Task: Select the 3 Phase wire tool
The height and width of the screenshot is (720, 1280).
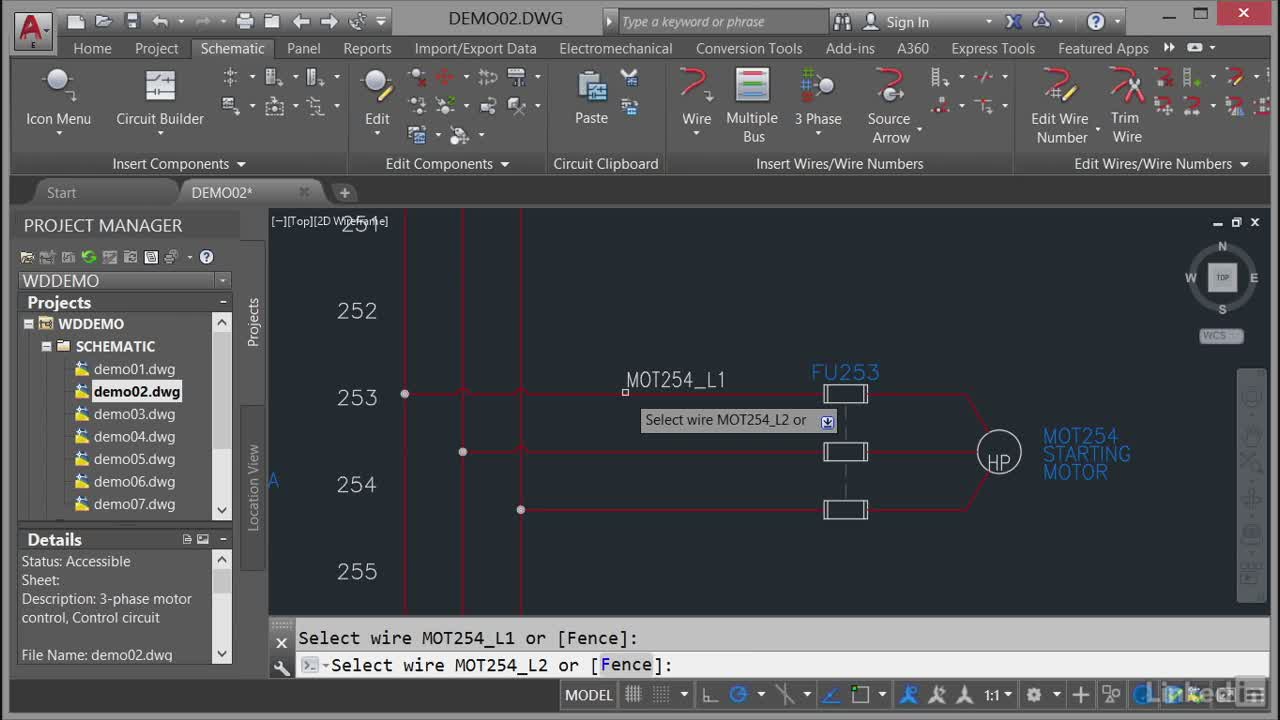Action: tap(818, 100)
